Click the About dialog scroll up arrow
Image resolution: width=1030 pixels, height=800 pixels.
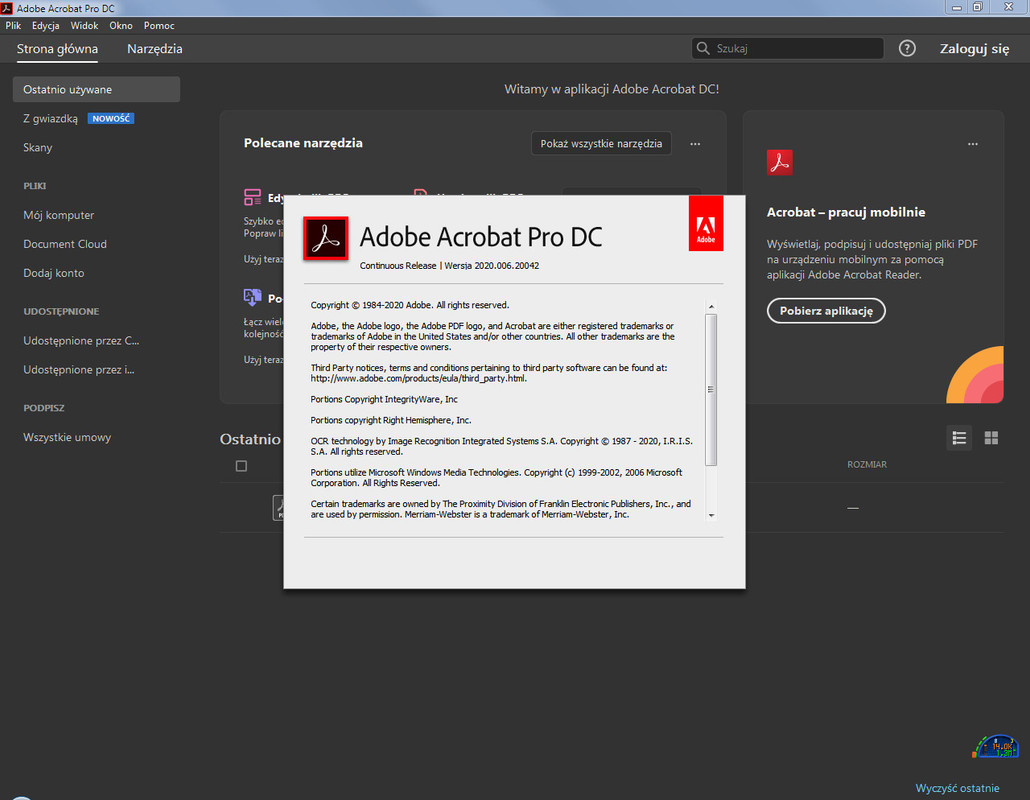(711, 307)
